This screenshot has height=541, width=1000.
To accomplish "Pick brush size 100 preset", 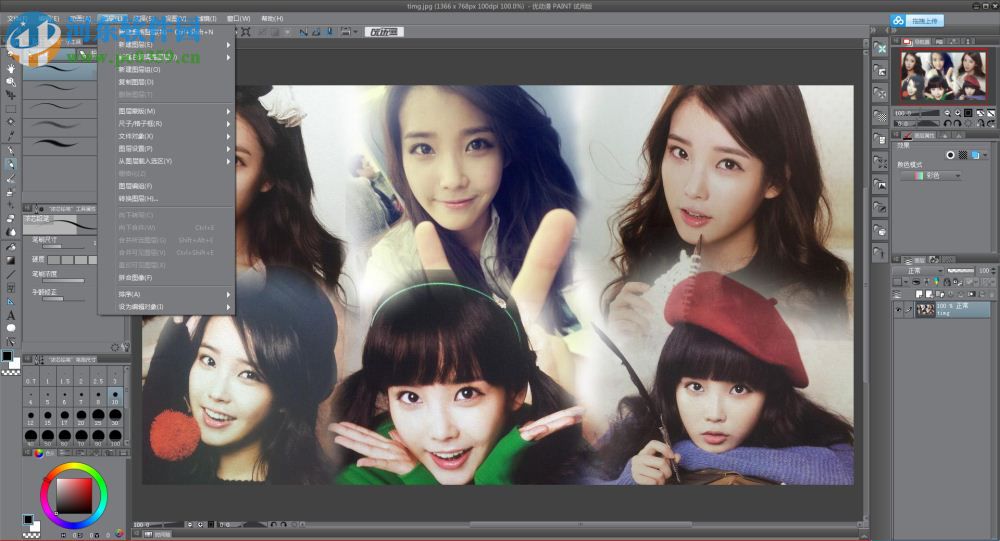I will 115,437.
